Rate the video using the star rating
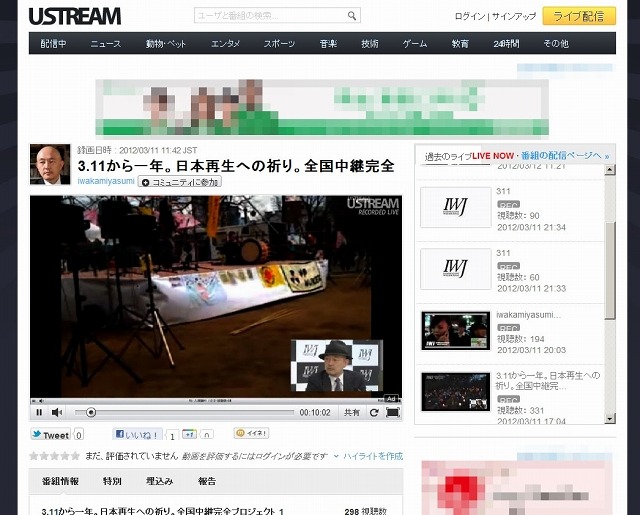 click(54, 456)
